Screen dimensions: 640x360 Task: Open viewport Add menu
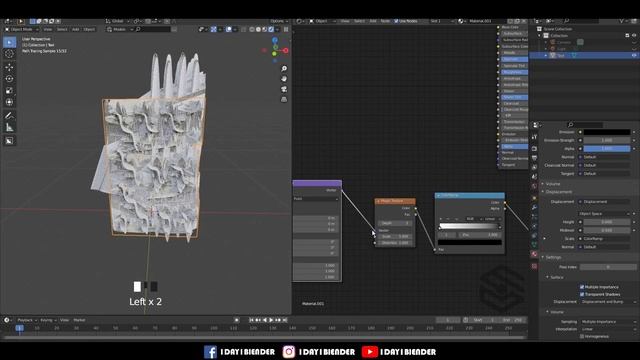[76, 29]
